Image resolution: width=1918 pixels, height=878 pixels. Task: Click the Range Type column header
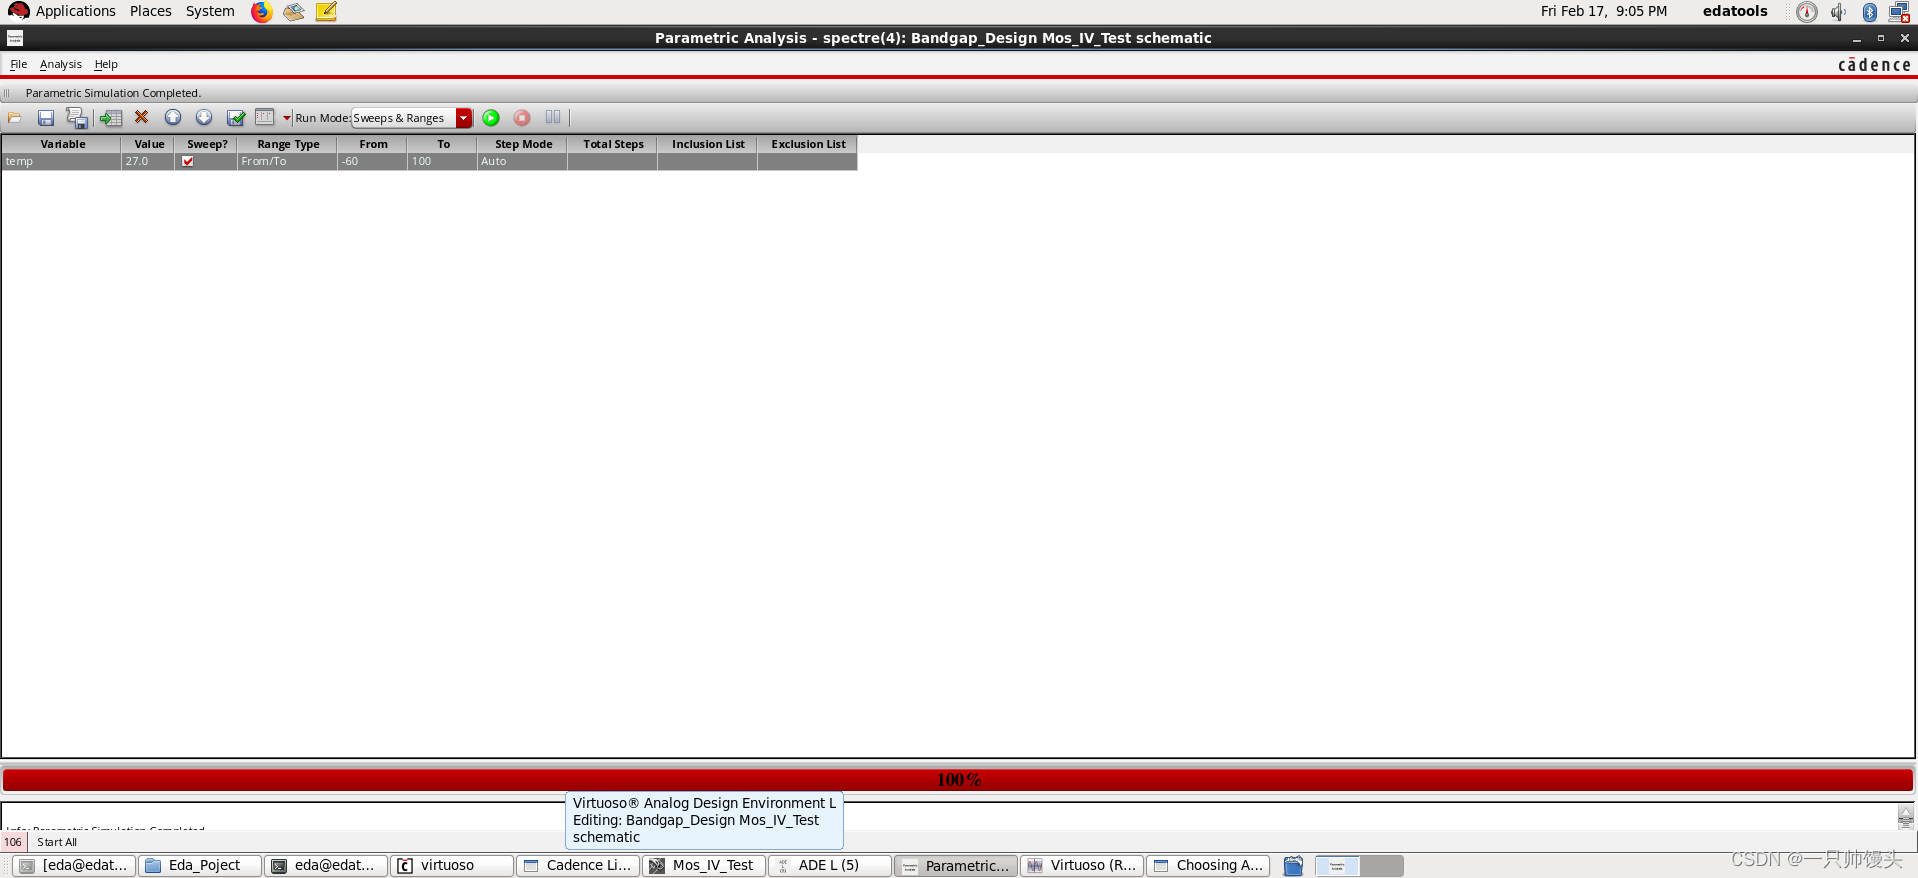pos(288,144)
